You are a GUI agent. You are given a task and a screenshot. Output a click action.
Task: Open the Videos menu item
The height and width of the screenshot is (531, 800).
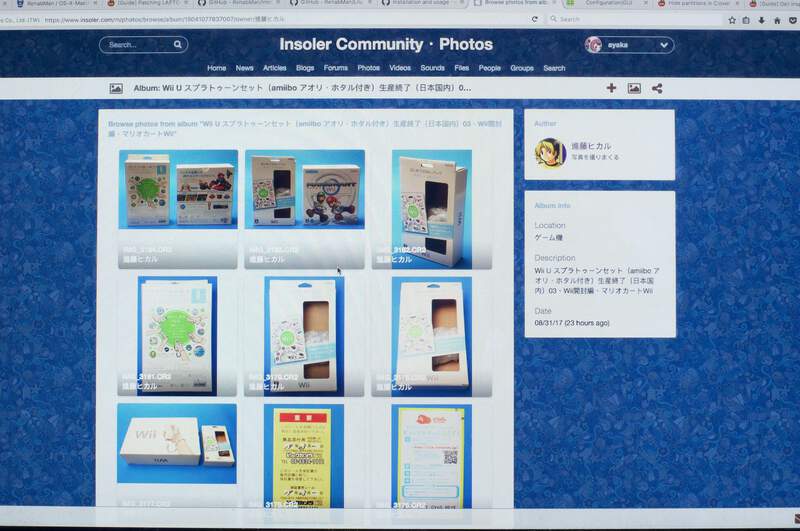(400, 68)
